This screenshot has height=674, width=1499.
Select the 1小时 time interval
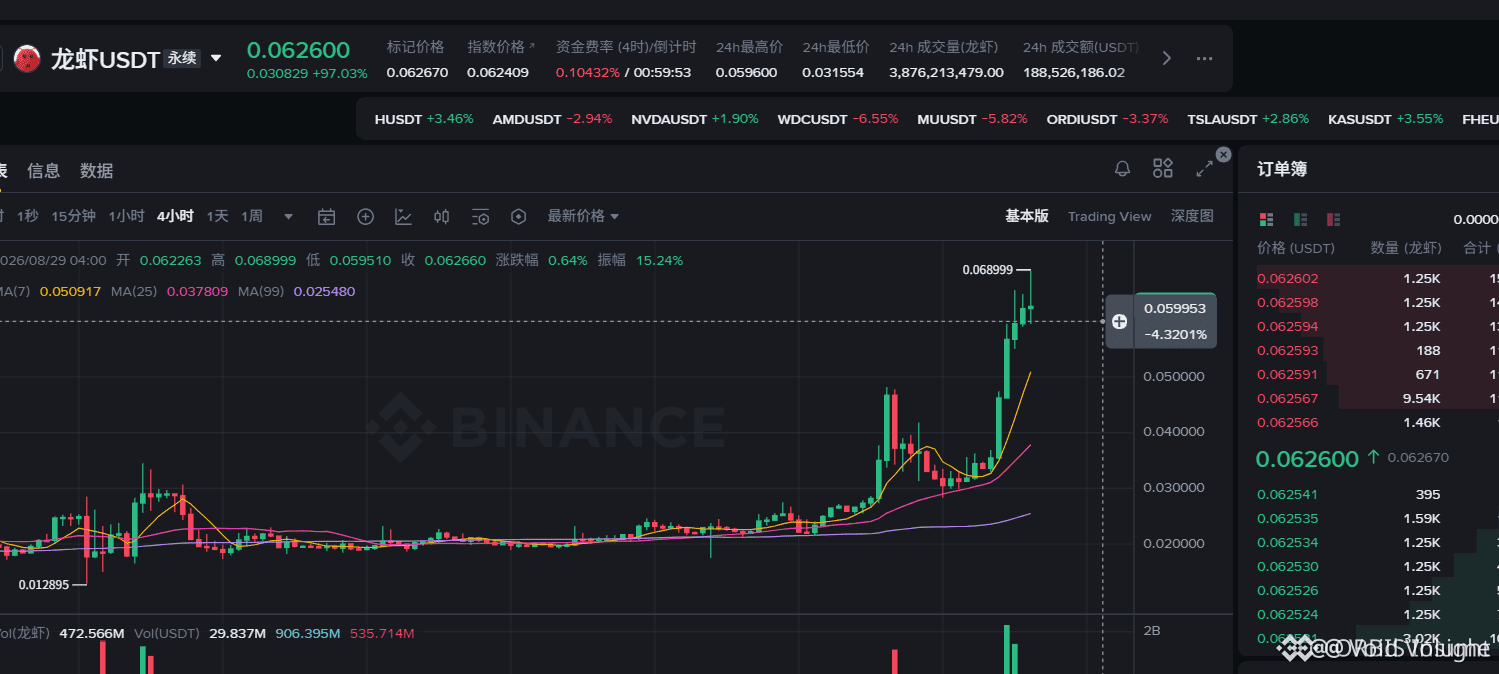pyautogui.click(x=126, y=216)
